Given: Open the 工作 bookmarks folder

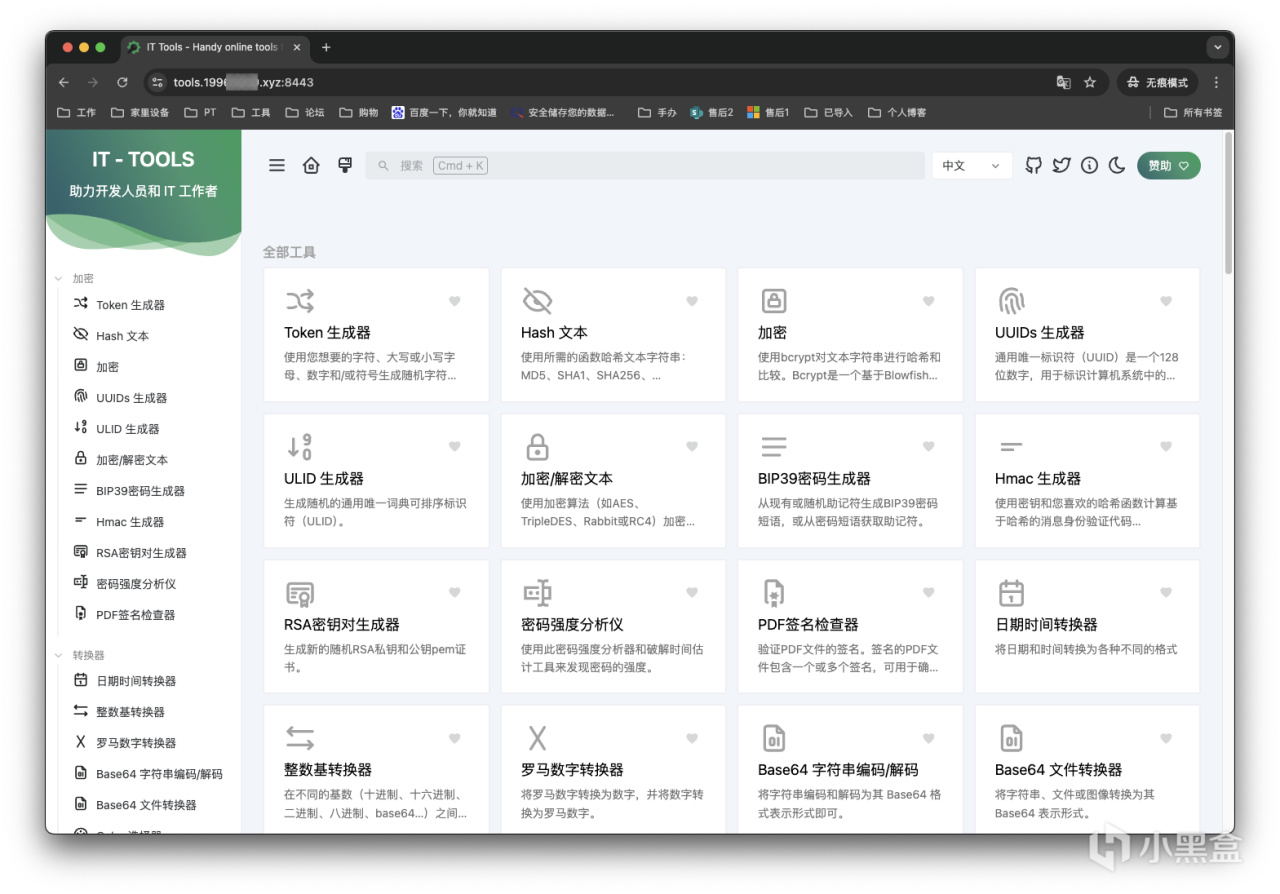Looking at the screenshot, I should tap(77, 113).
